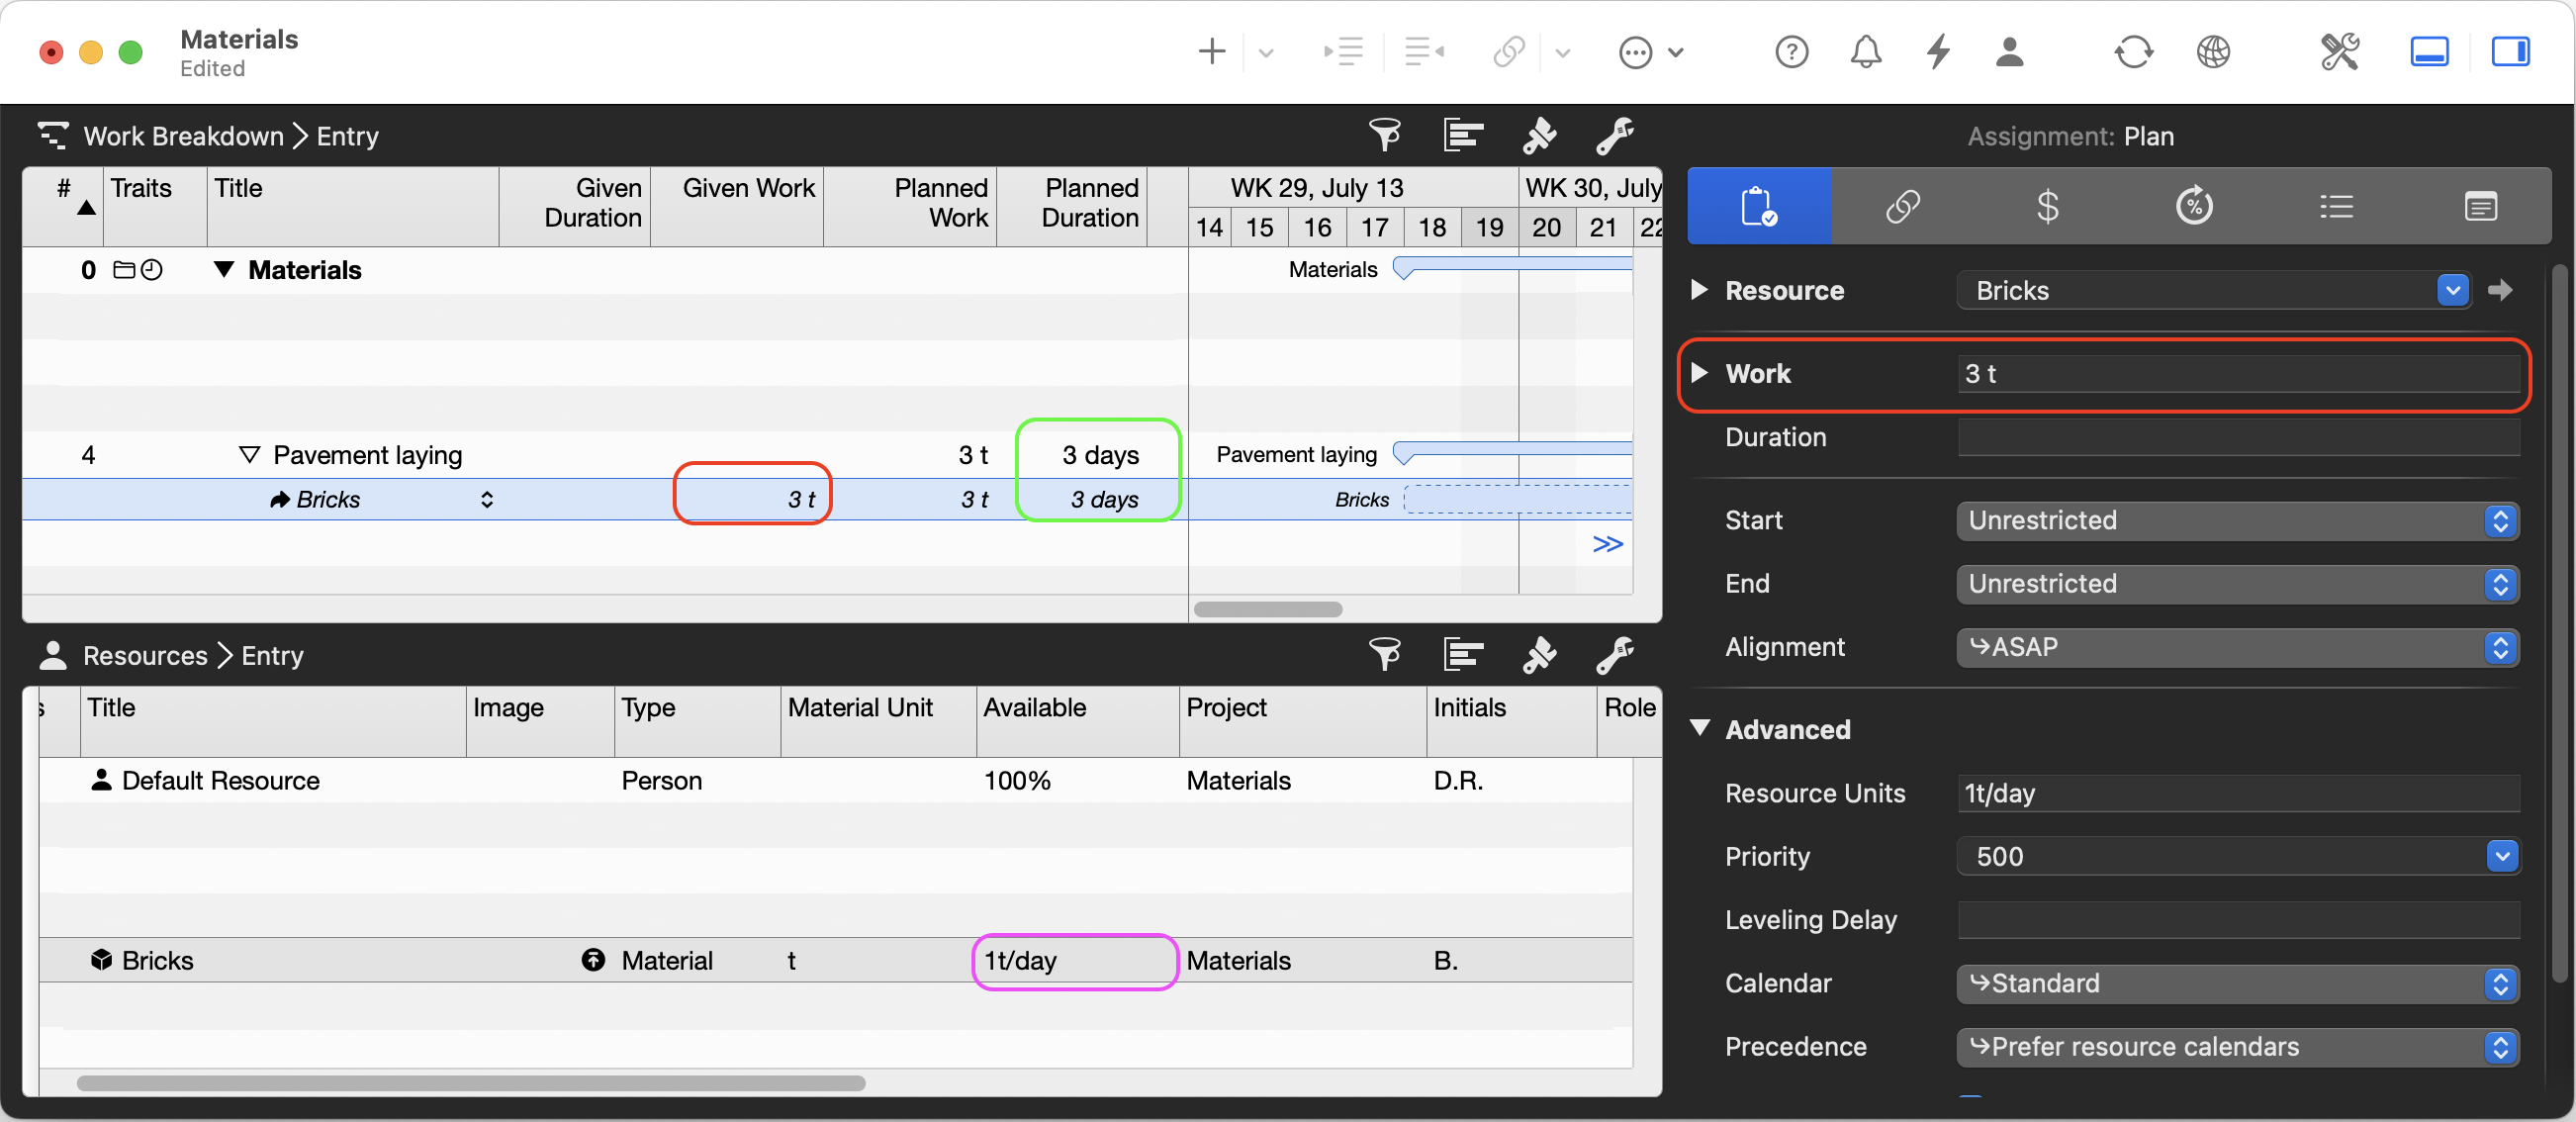Switch to the cost dollar inspector tab

coord(2047,207)
